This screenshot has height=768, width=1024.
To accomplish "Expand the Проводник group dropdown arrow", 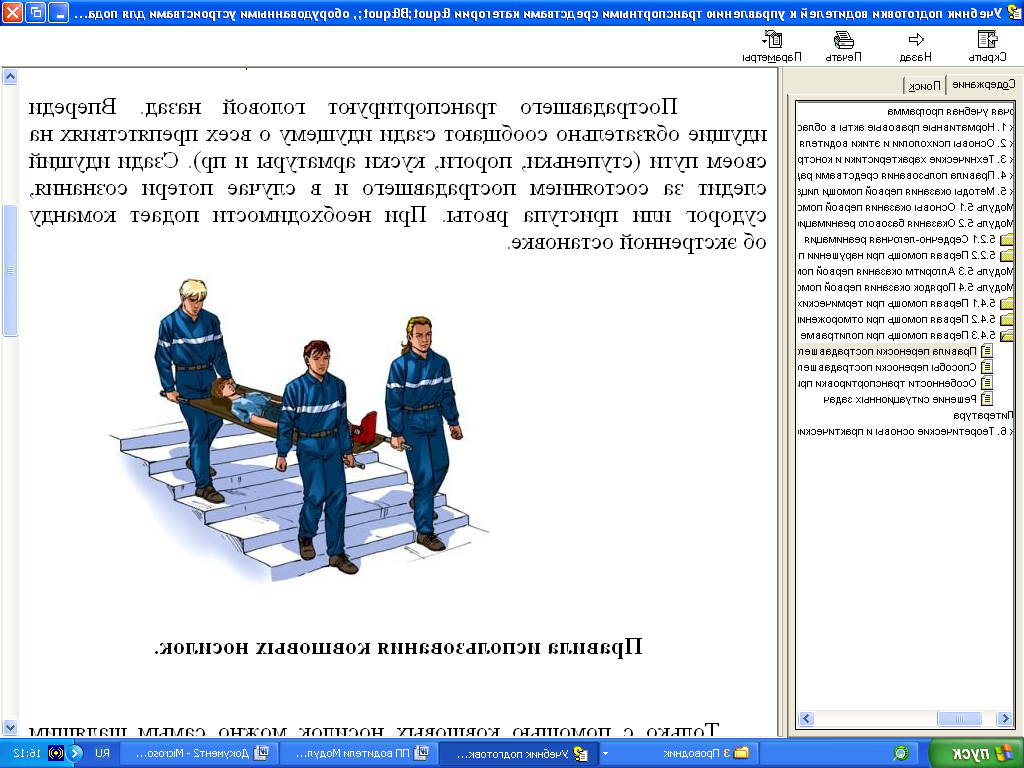I will [x=605, y=754].
